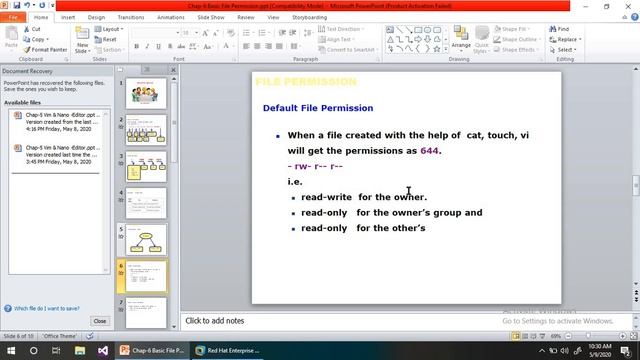Switch to the Slide Show tab
640x360 pixels.
coord(211,18)
